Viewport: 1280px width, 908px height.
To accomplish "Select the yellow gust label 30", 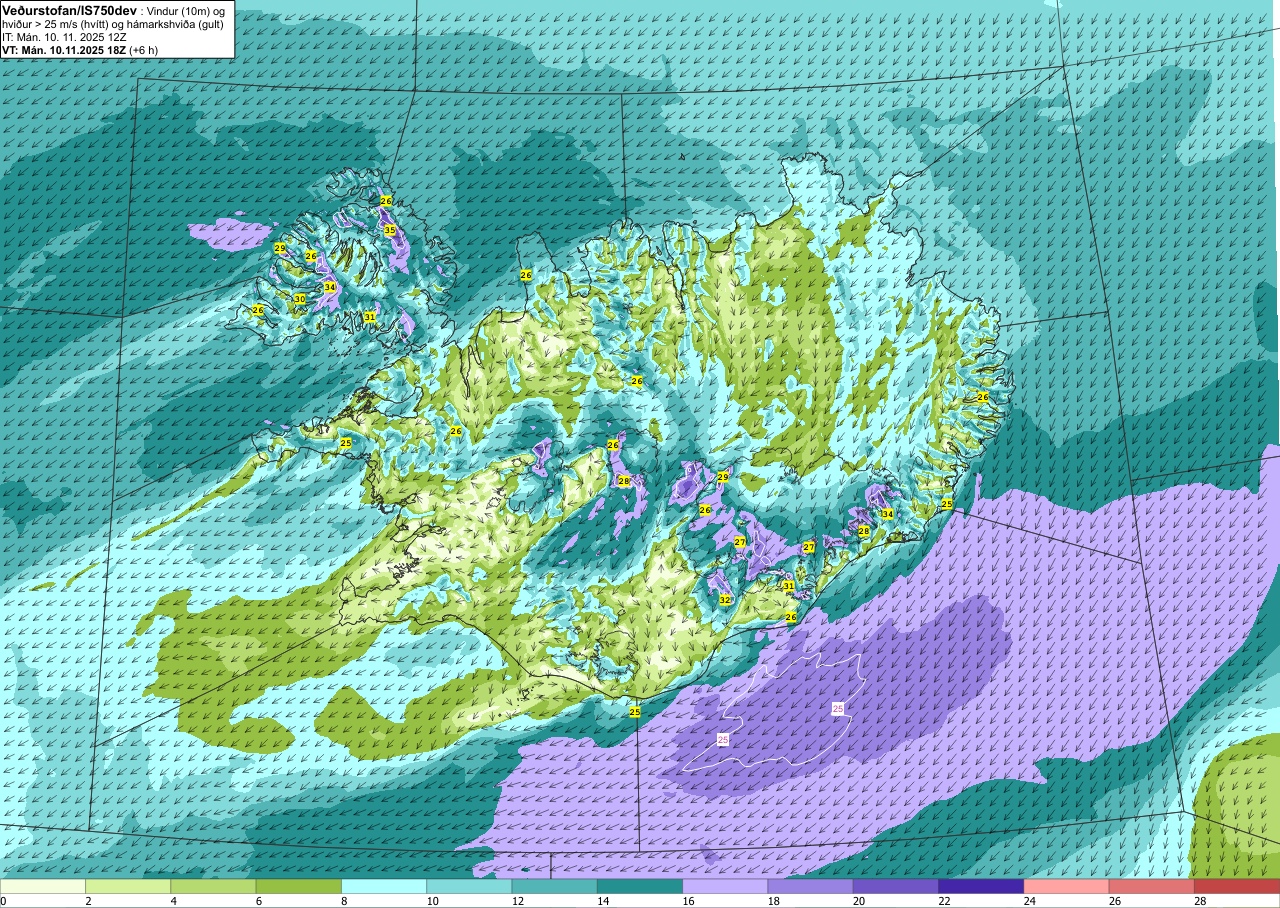I will (299, 299).
